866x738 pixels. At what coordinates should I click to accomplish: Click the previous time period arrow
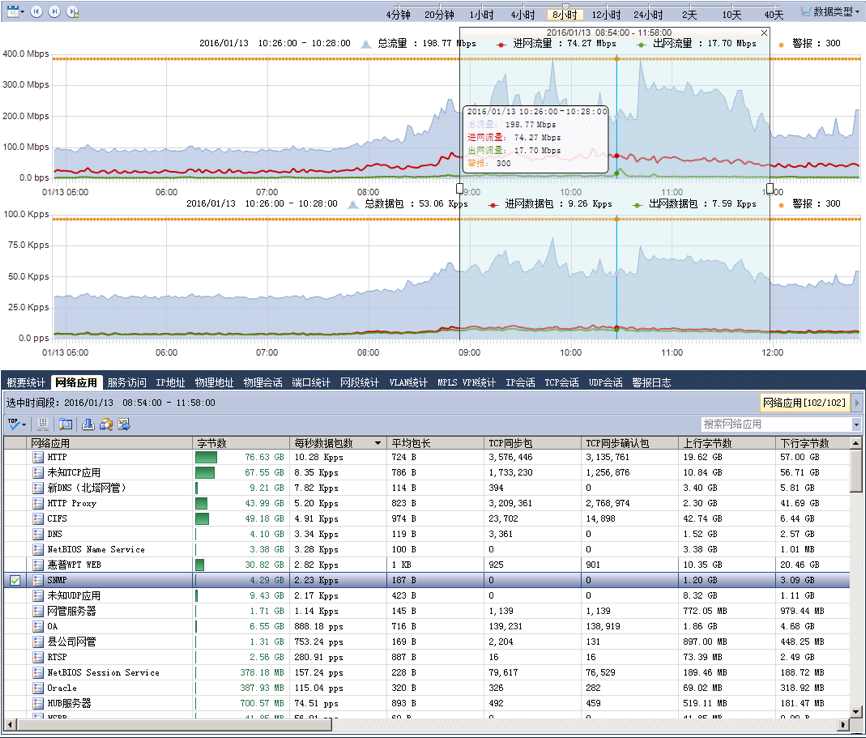[36, 11]
